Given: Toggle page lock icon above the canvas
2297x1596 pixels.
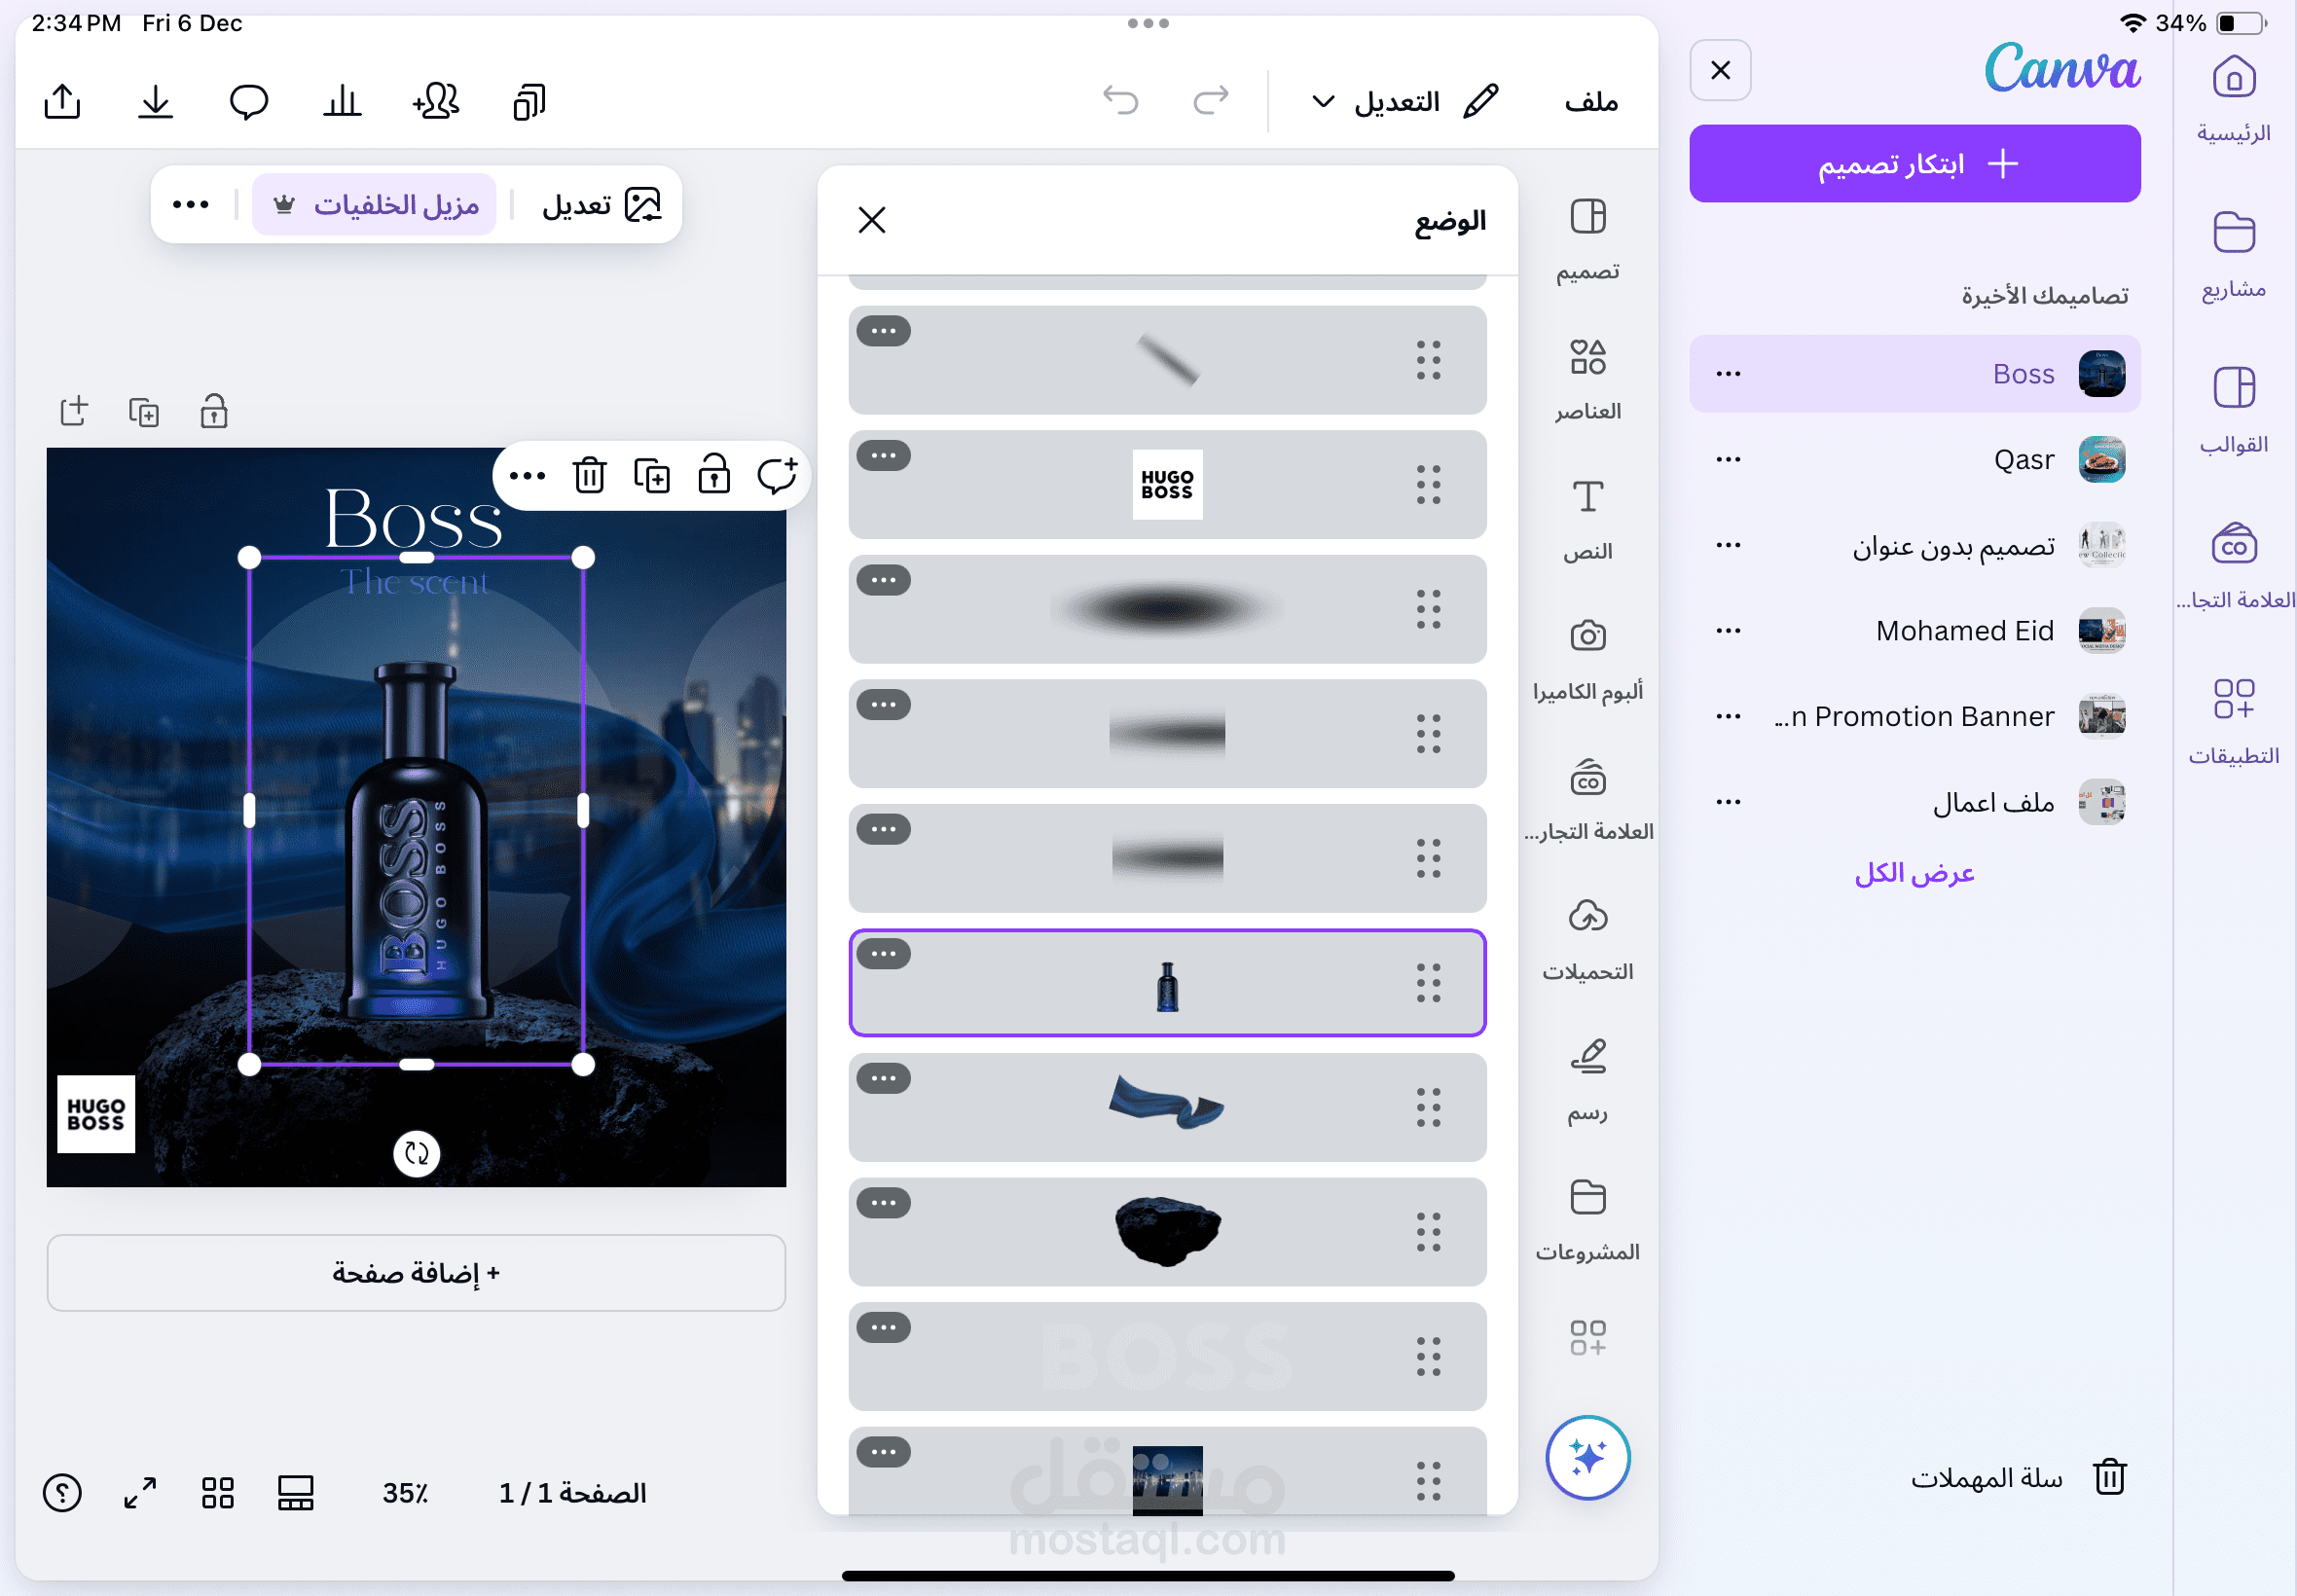Looking at the screenshot, I should click(x=214, y=411).
